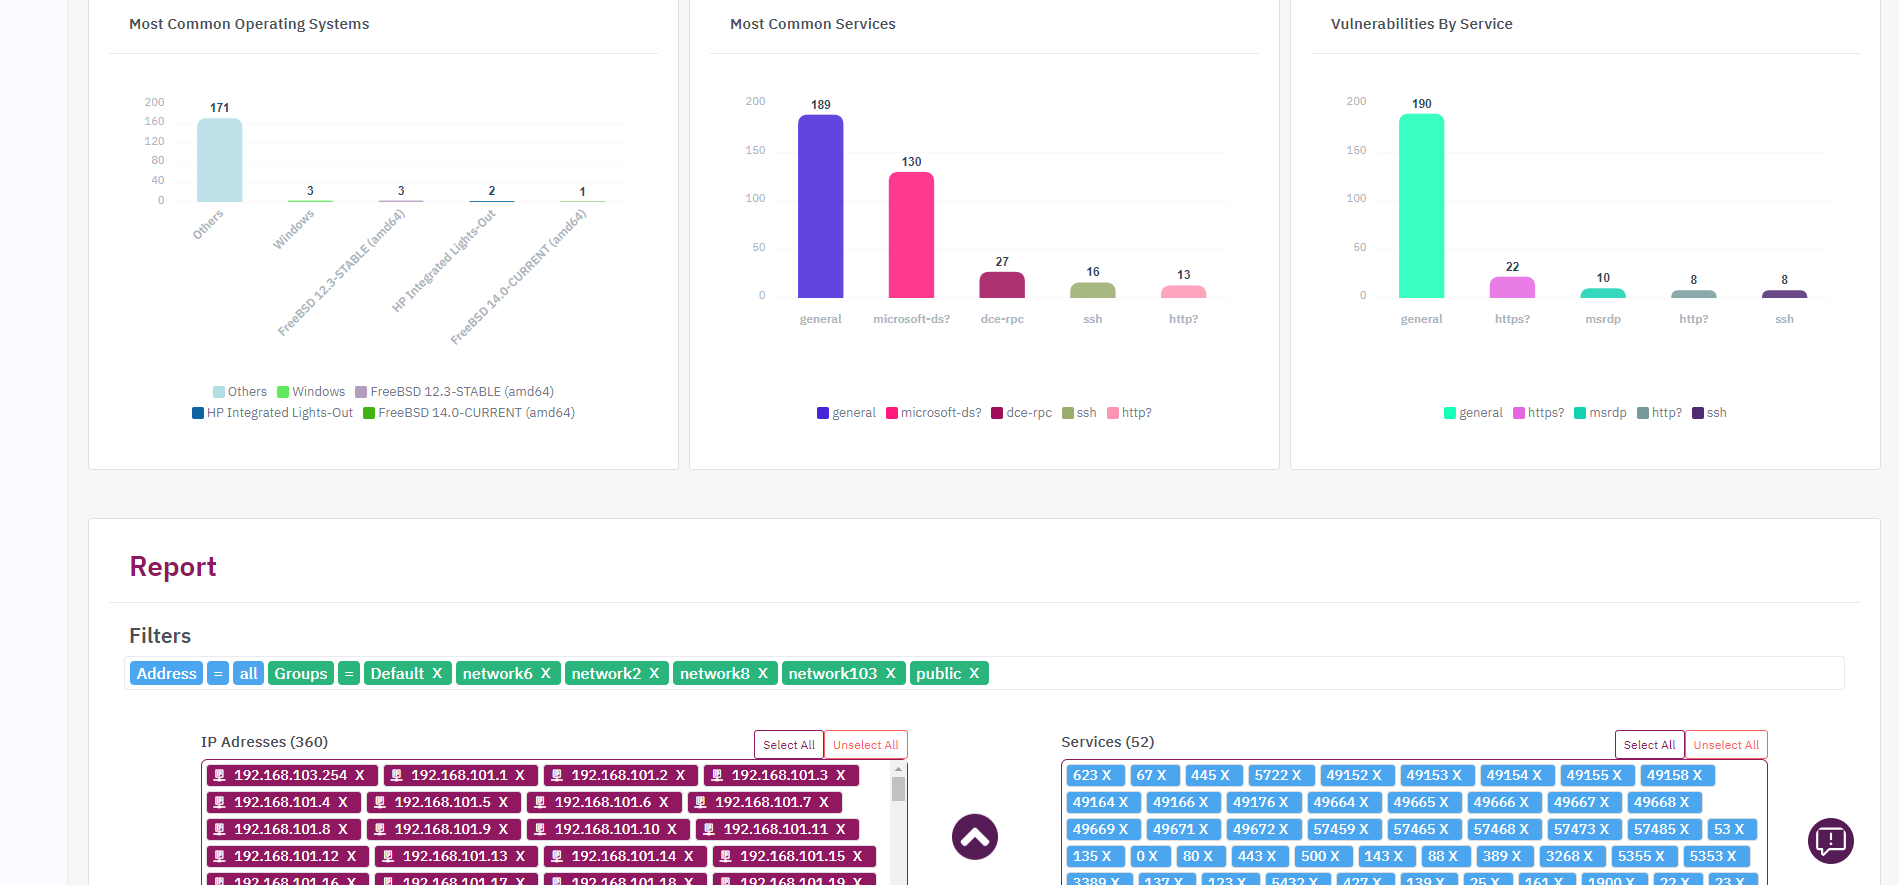Click the scroll-to-top chevron circle button
This screenshot has height=885, width=1899.
point(975,837)
